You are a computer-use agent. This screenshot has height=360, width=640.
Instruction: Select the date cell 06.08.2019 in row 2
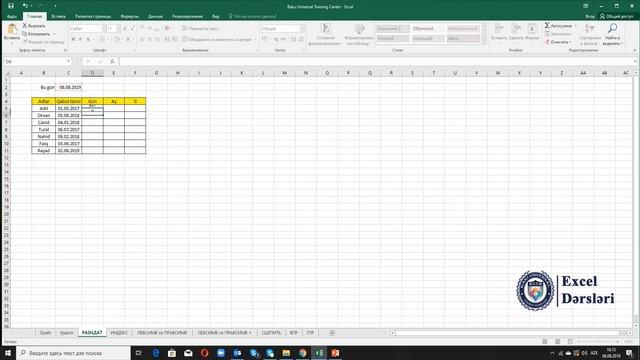pos(69,87)
